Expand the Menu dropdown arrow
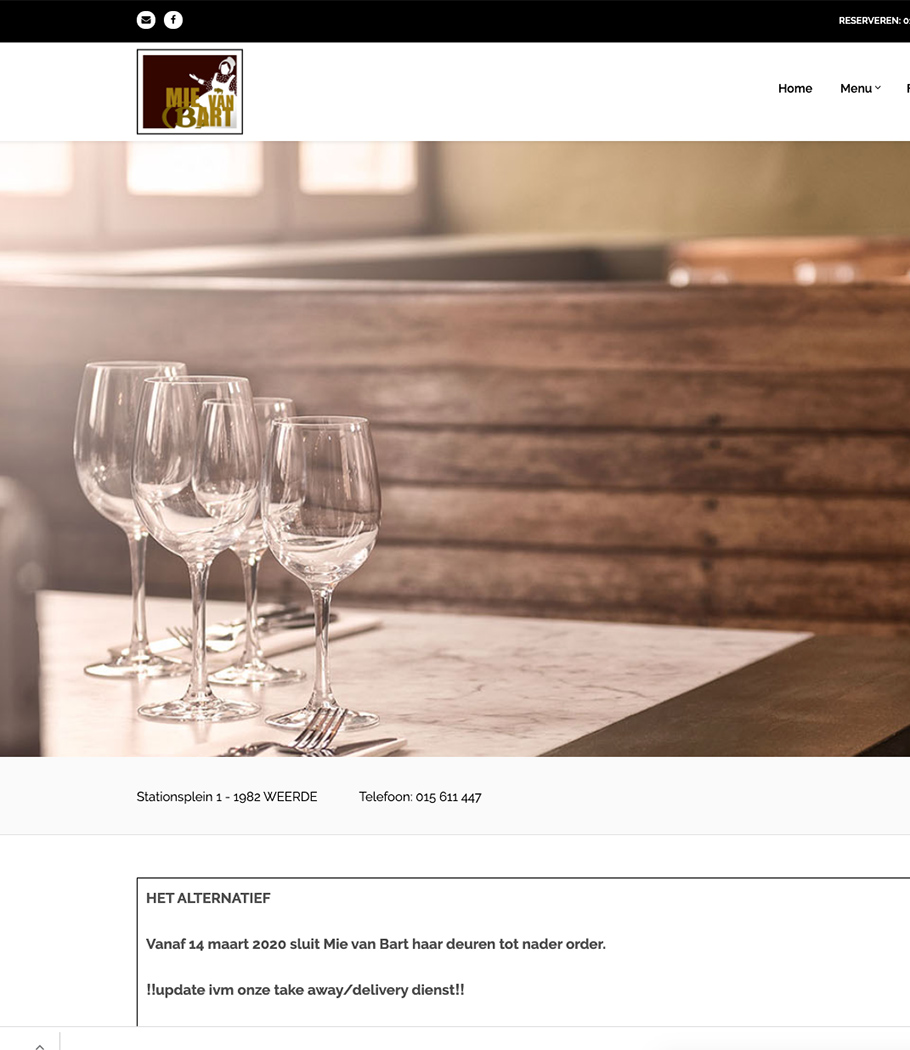The image size is (910, 1050). coord(878,88)
